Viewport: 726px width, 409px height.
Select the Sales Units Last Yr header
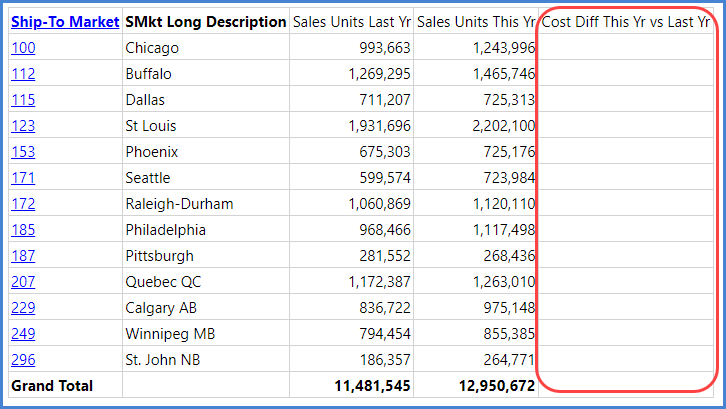pos(351,22)
